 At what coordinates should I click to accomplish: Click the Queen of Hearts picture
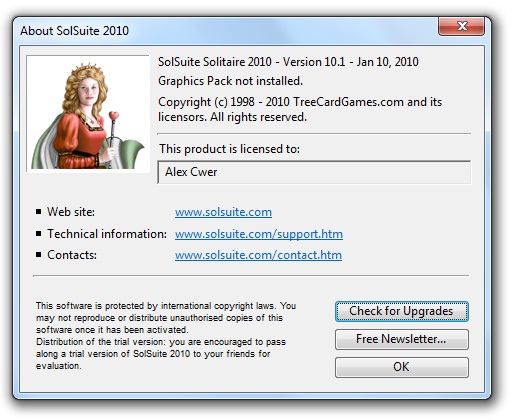[x=88, y=114]
